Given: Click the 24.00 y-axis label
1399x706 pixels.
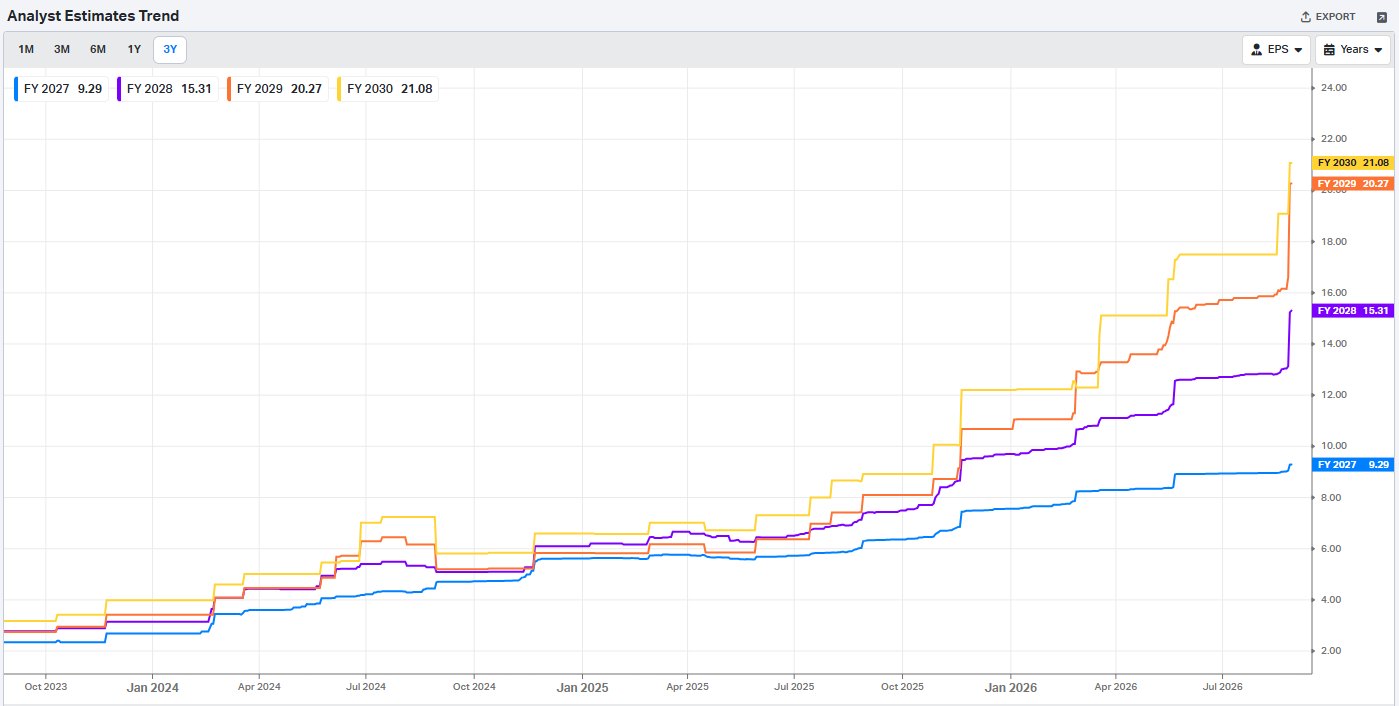Looking at the screenshot, I should tap(1334, 88).
